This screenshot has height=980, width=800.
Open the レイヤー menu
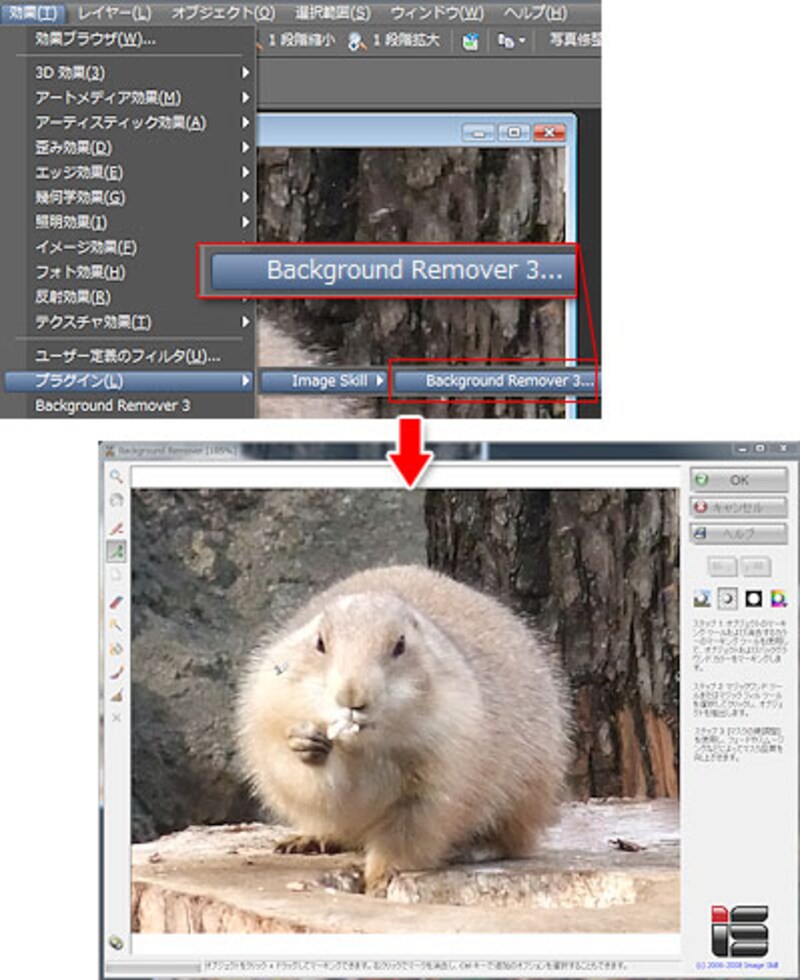[x=113, y=13]
